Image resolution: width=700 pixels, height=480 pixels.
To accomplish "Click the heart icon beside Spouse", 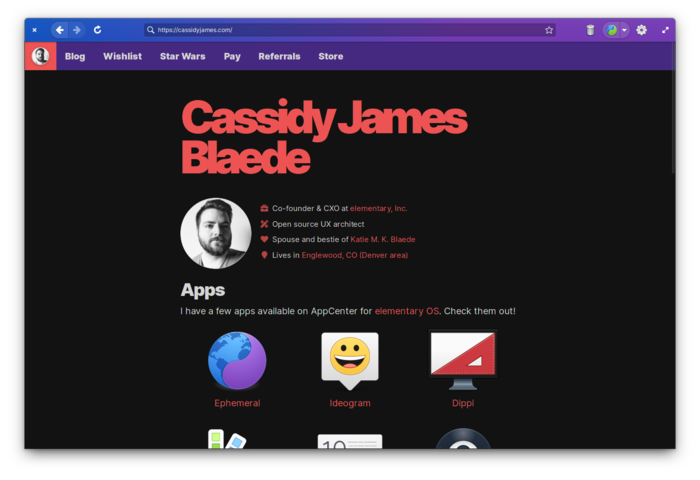I will (264, 239).
